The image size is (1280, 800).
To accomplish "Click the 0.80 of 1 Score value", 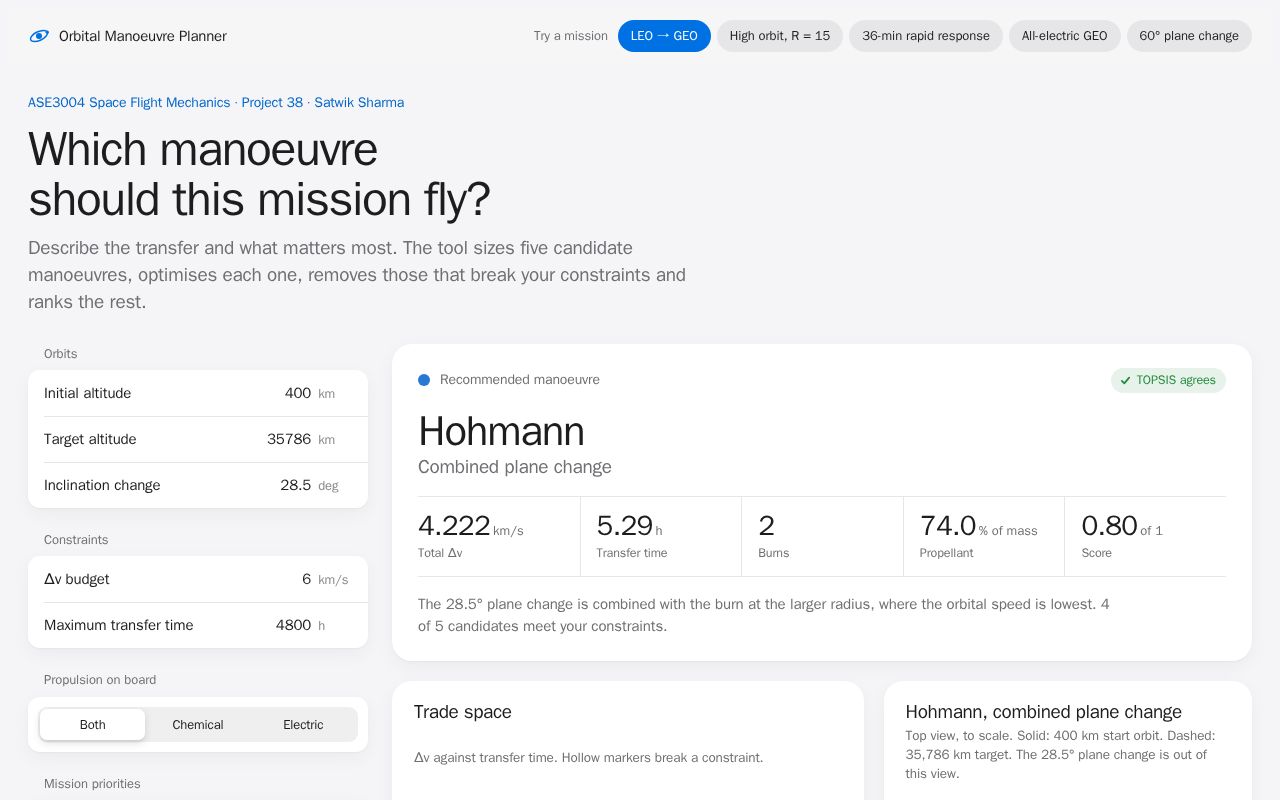I will (x=1122, y=526).
